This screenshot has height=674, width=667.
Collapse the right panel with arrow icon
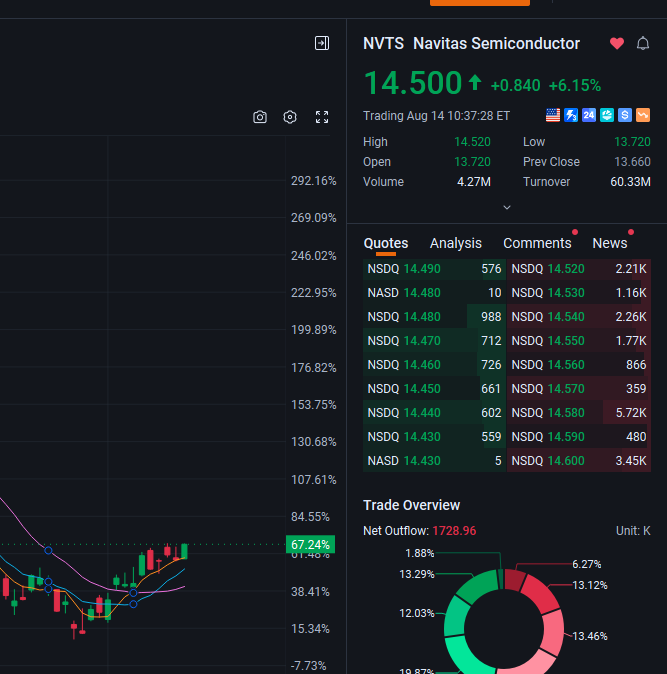click(x=322, y=43)
